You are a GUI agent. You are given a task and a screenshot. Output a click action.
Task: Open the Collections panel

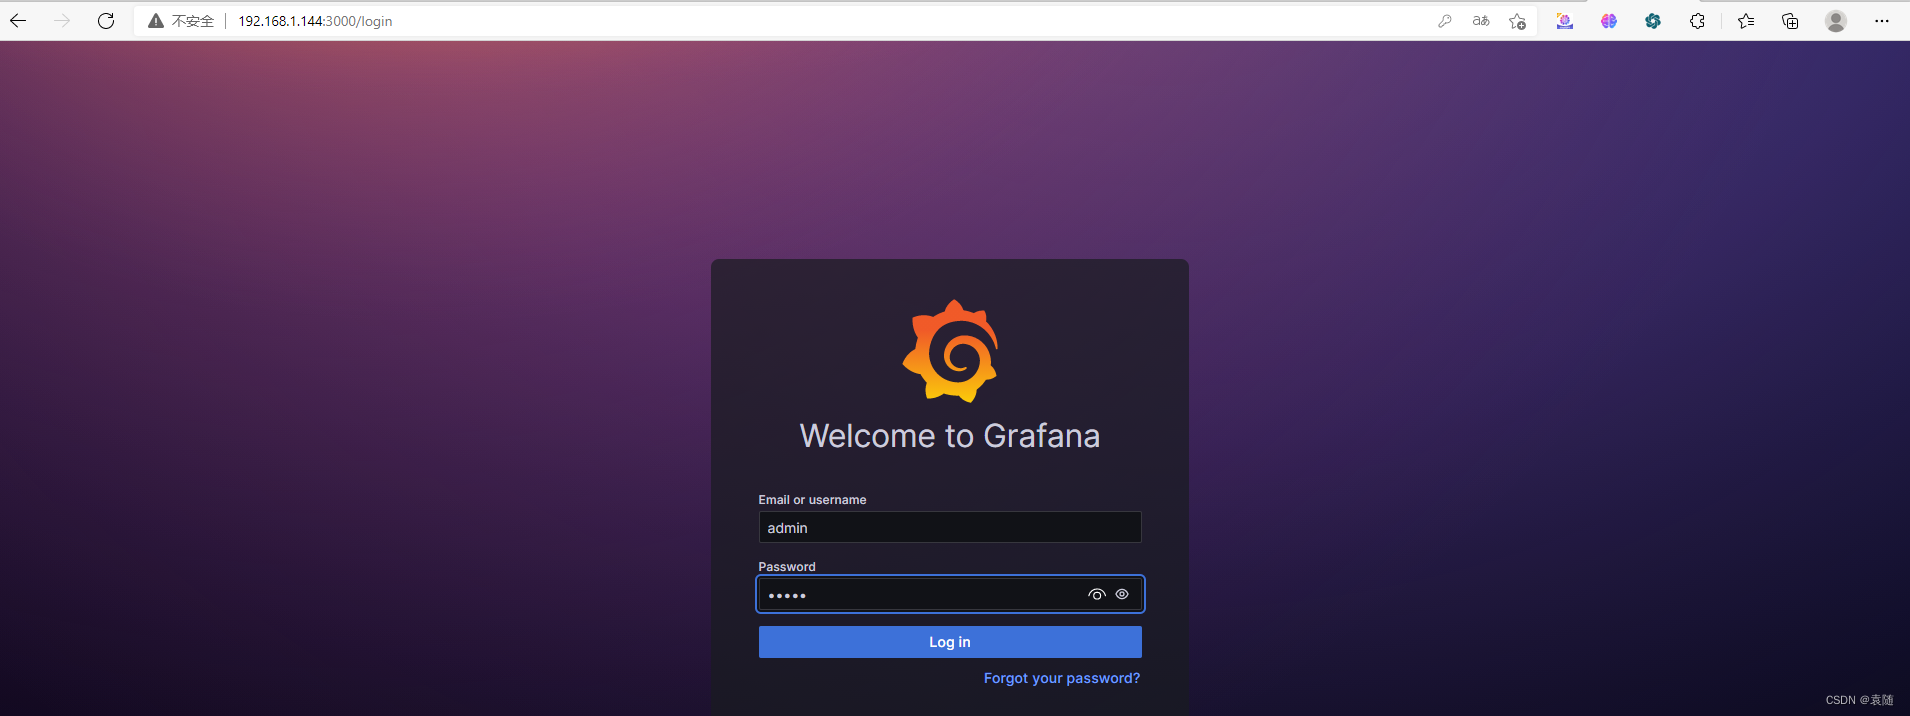[x=1790, y=21]
